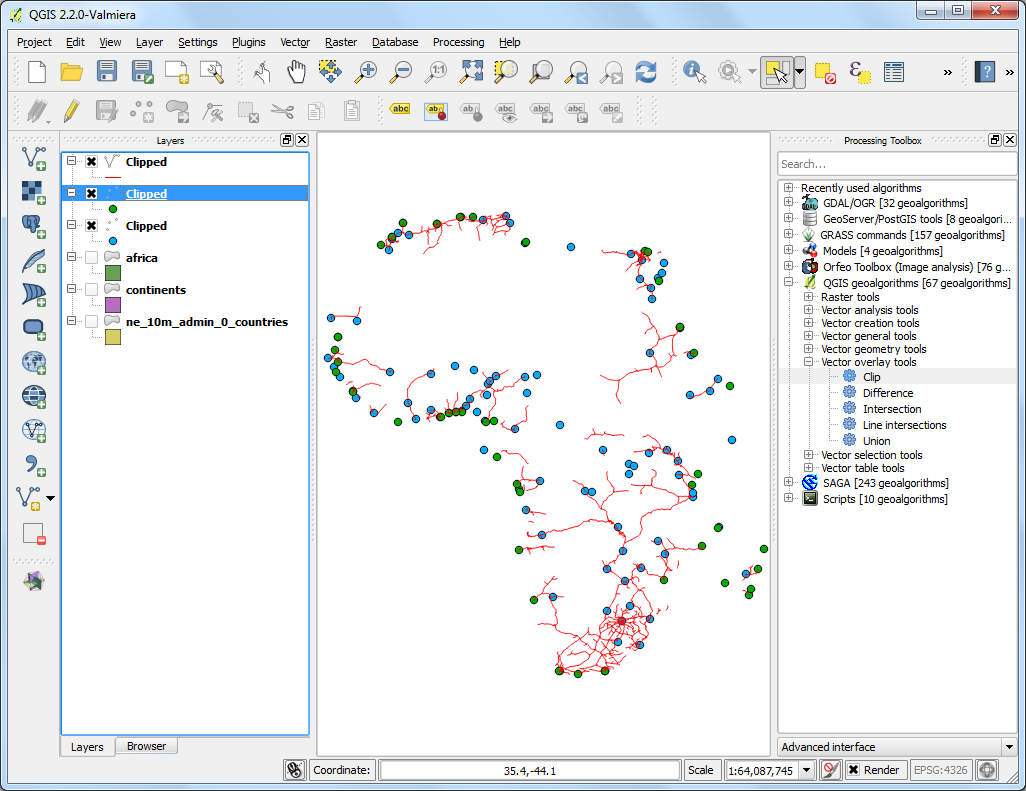Click the green africa layer color swatch
This screenshot has width=1026, height=791.
[x=113, y=273]
